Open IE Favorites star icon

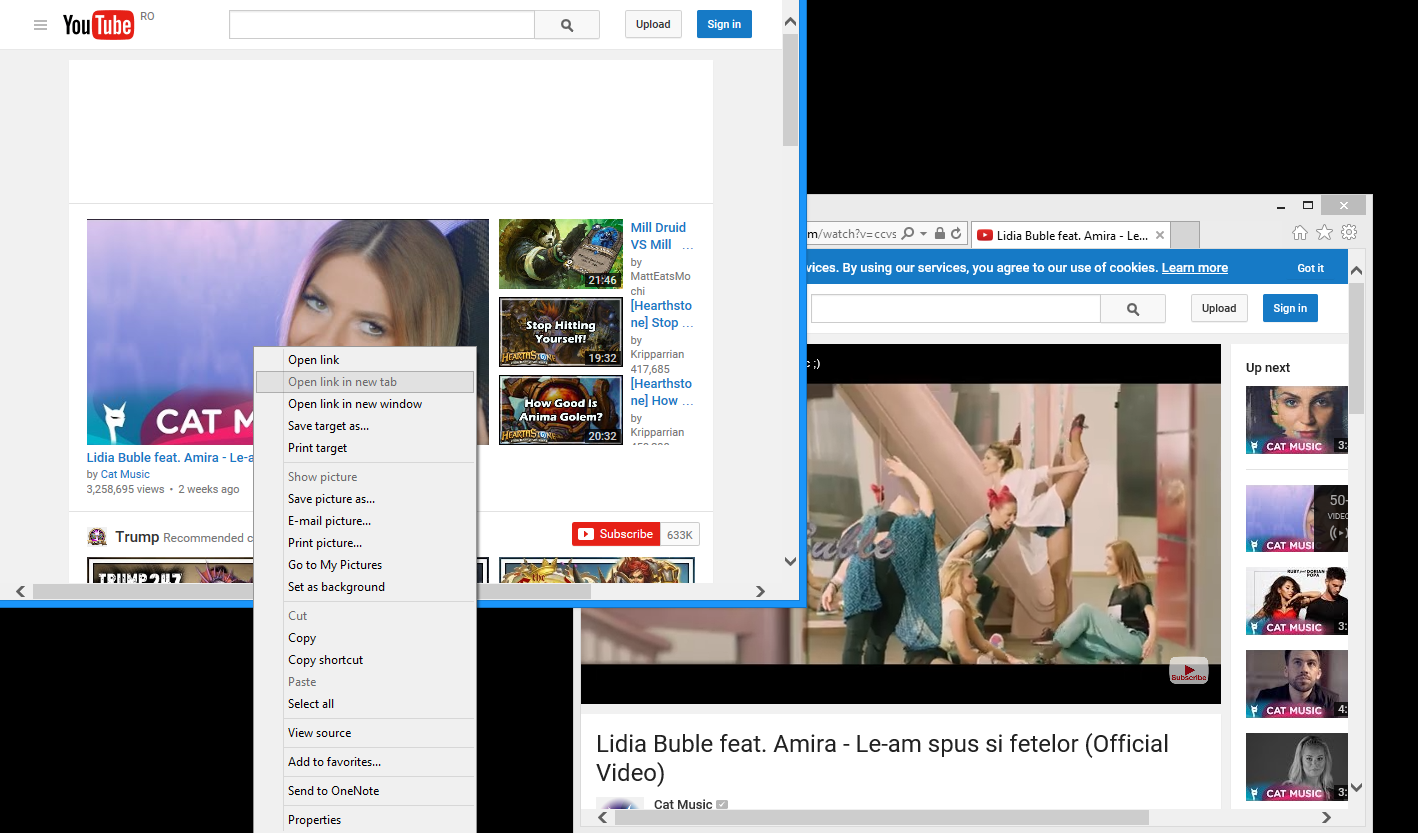1324,233
